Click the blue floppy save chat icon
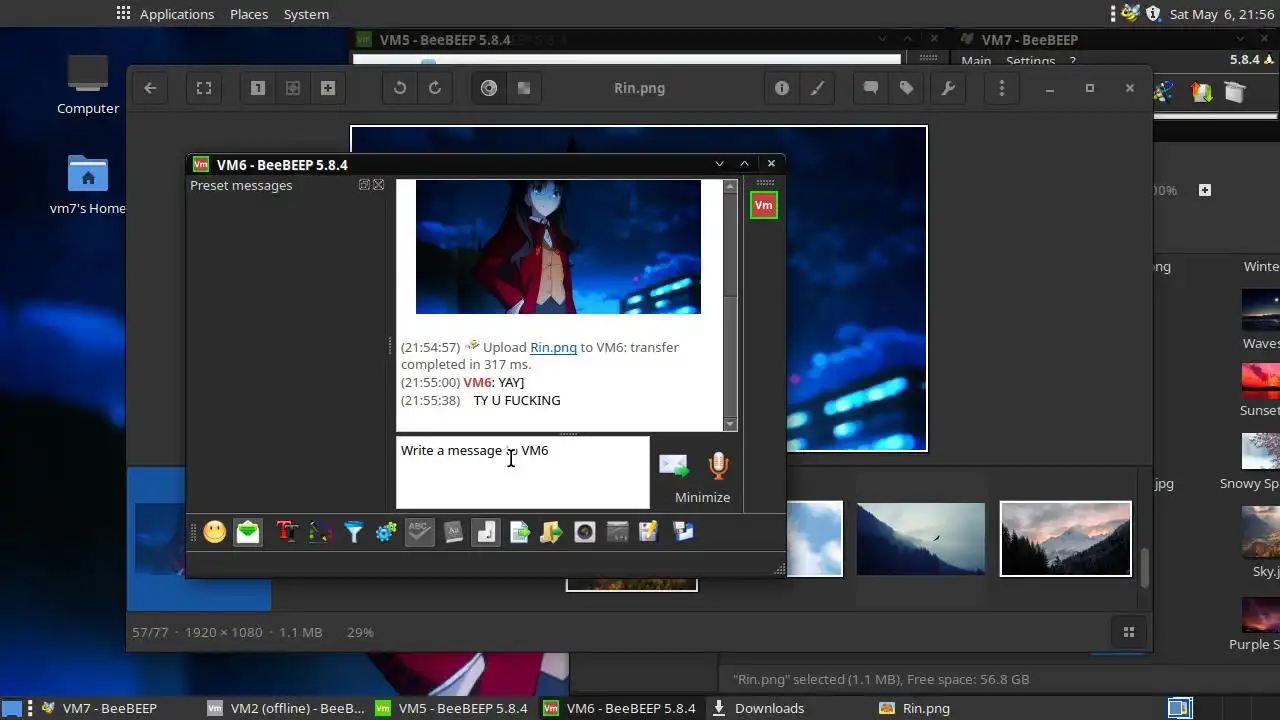The width and height of the screenshot is (1280, 720). coord(684,532)
